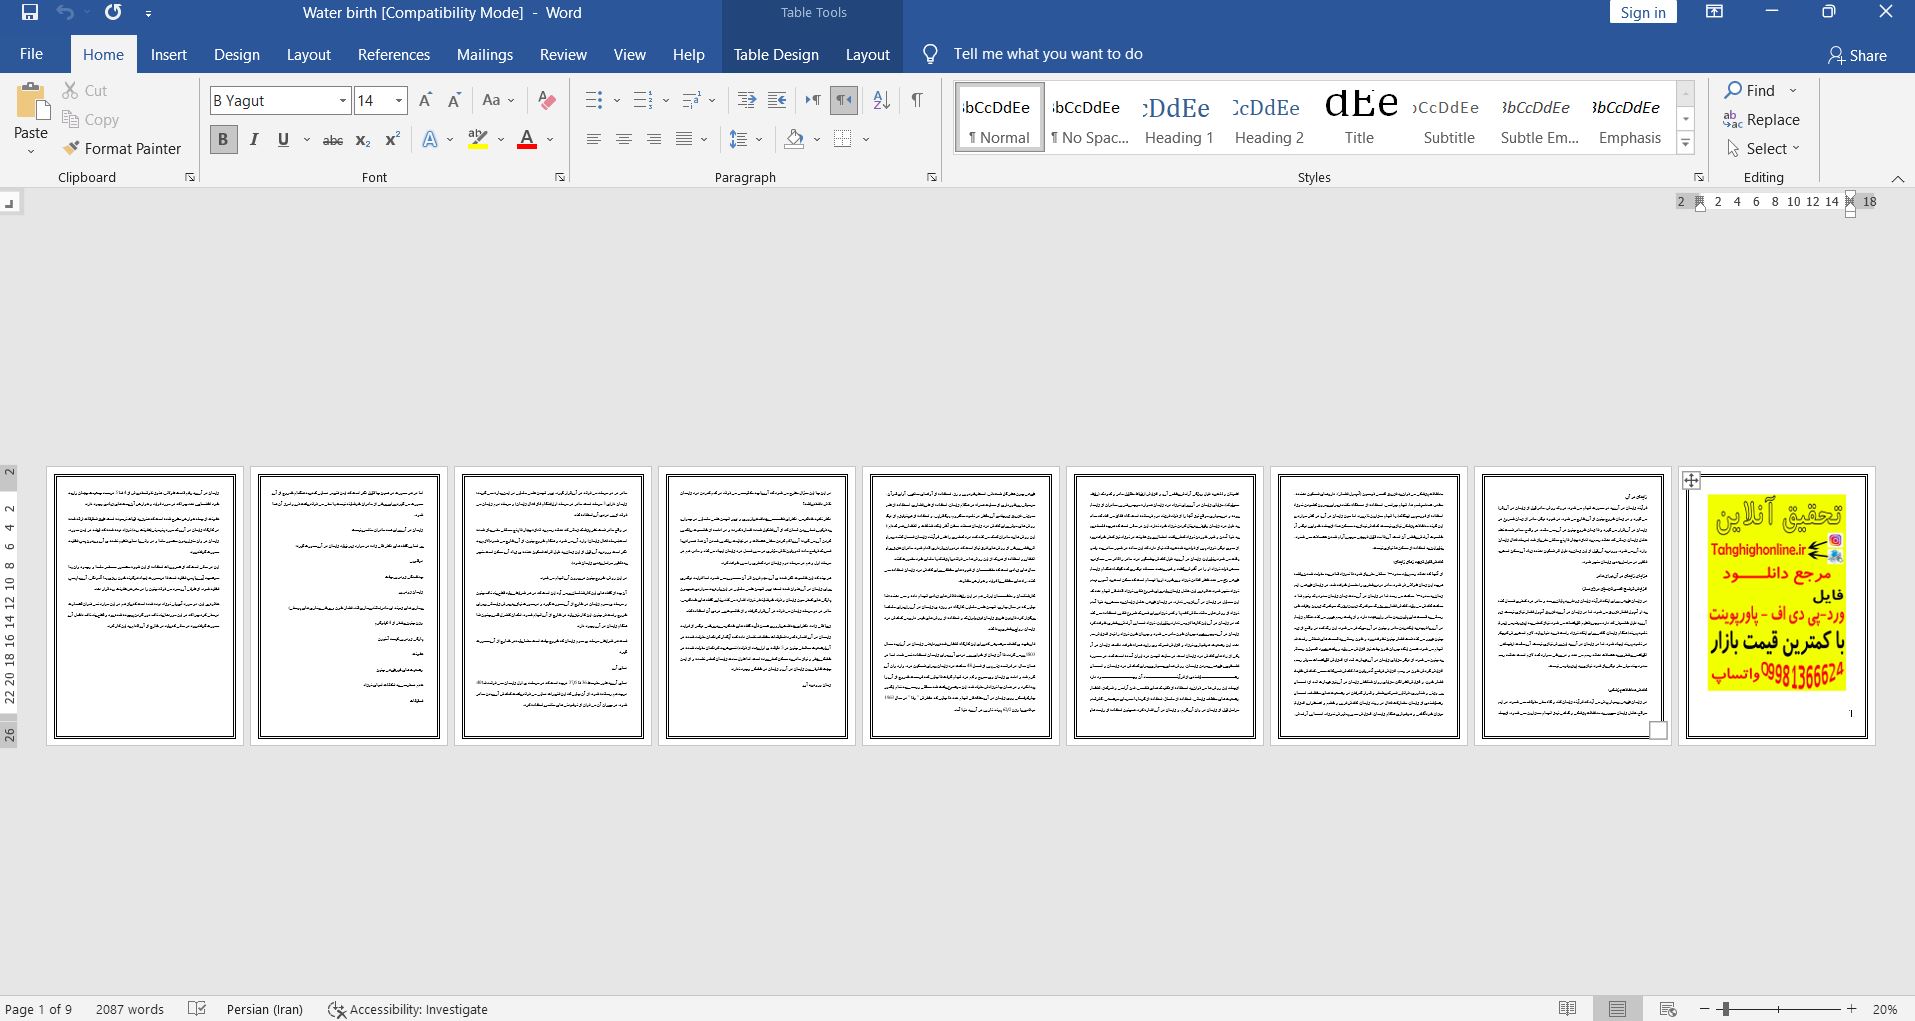Viewport: 1915px width, 1021px height.
Task: Toggle Italic formatting
Action: 254,140
